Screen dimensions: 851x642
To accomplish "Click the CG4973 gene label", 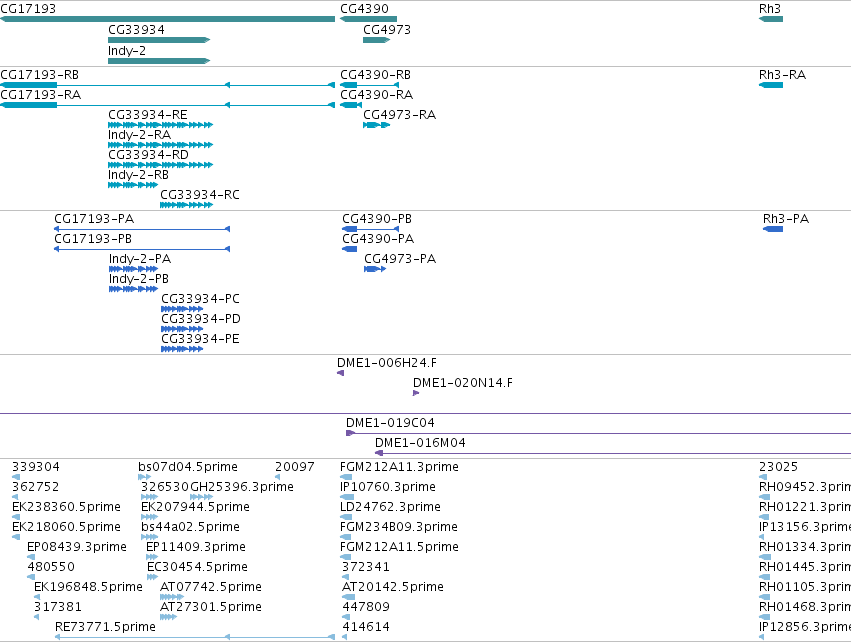I will click(387, 30).
